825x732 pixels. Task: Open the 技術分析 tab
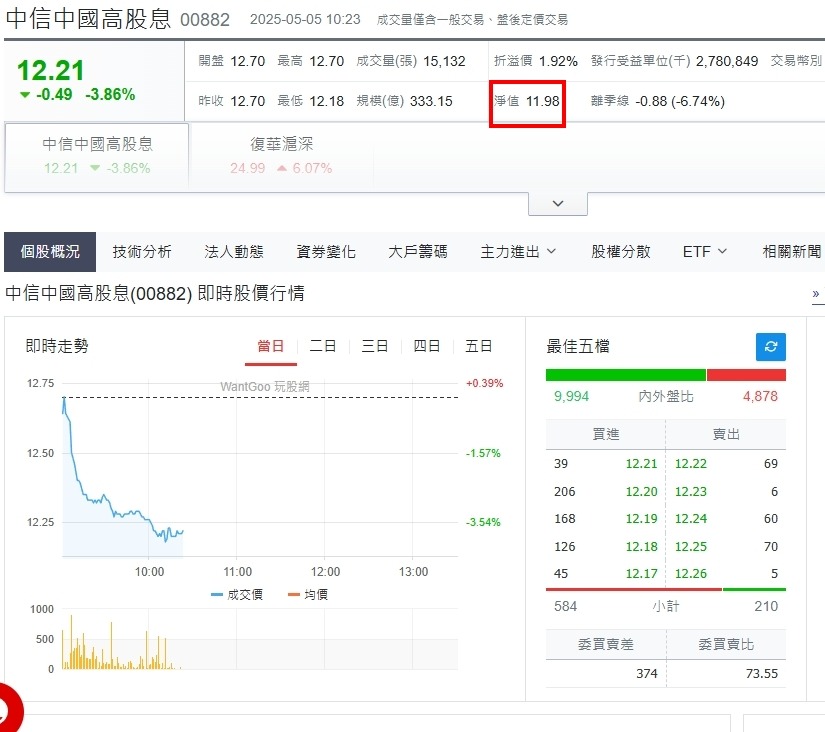tap(142, 252)
